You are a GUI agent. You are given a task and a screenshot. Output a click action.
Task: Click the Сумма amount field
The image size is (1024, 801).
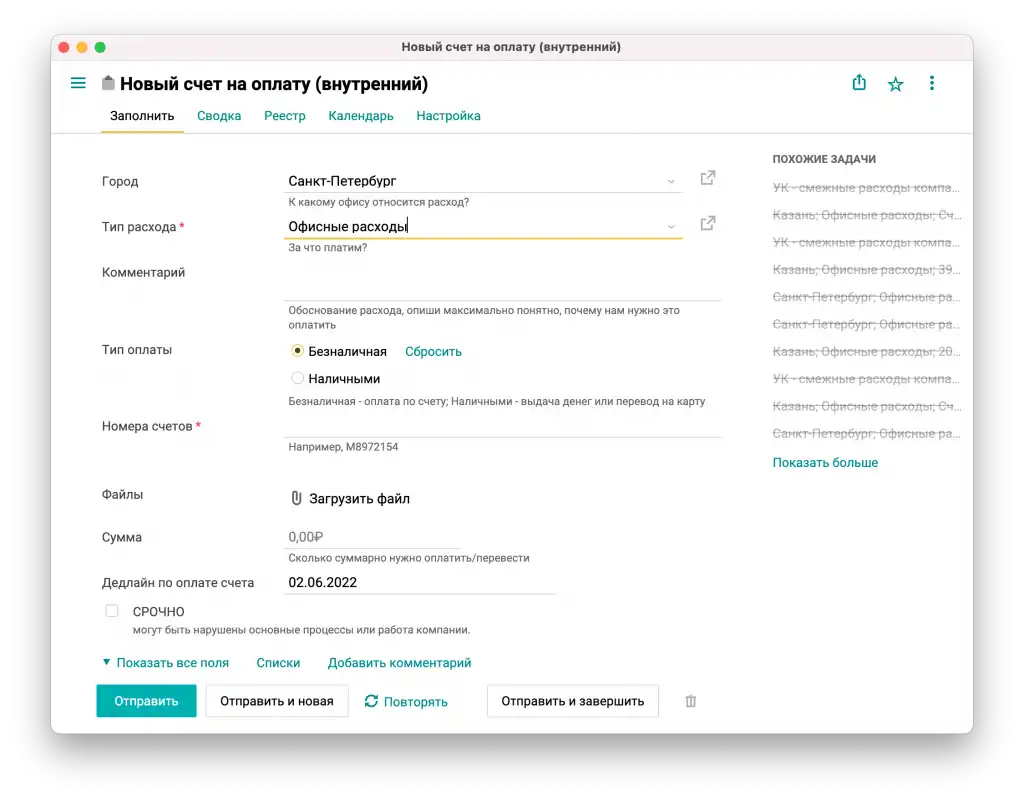[372, 537]
